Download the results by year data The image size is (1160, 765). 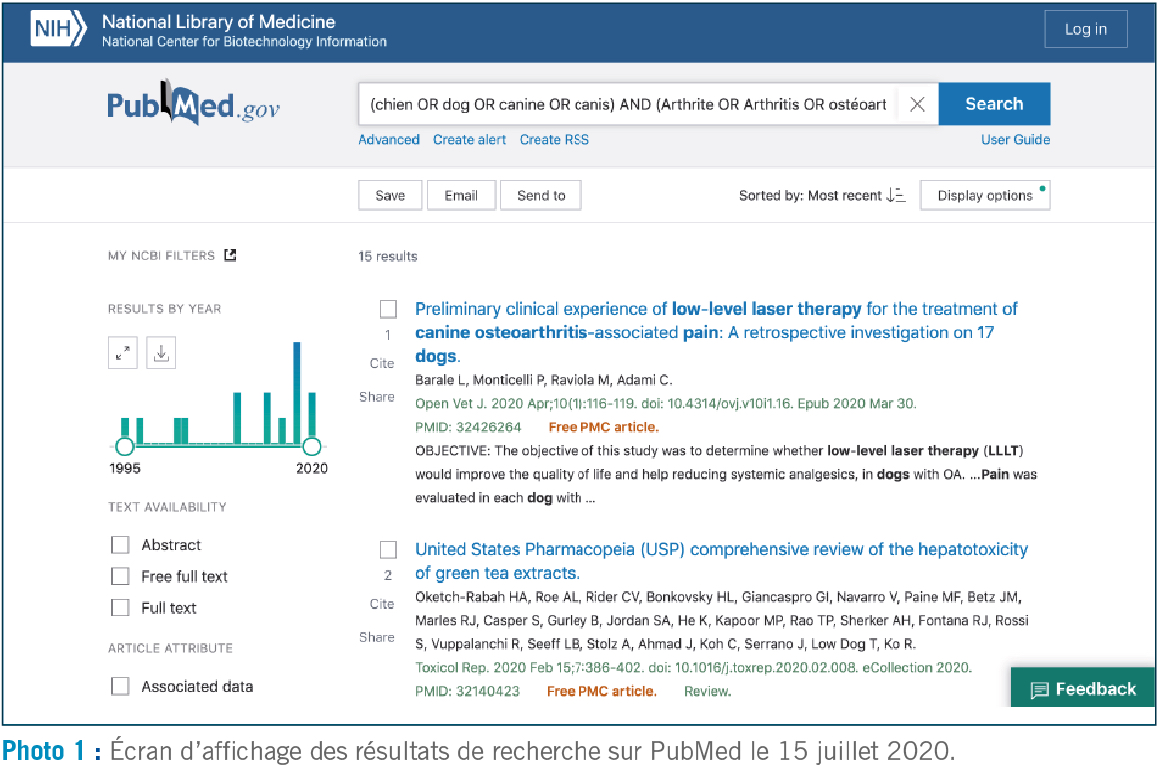(x=161, y=353)
